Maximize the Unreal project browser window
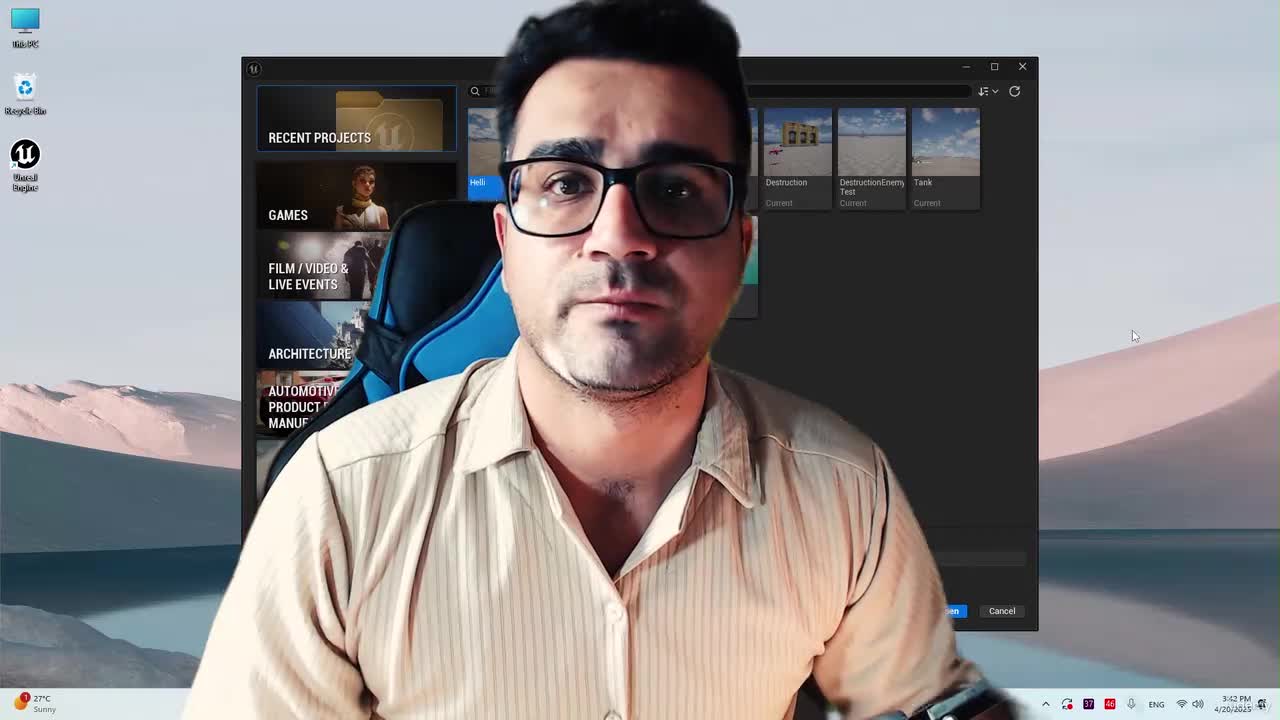 pyautogui.click(x=994, y=67)
